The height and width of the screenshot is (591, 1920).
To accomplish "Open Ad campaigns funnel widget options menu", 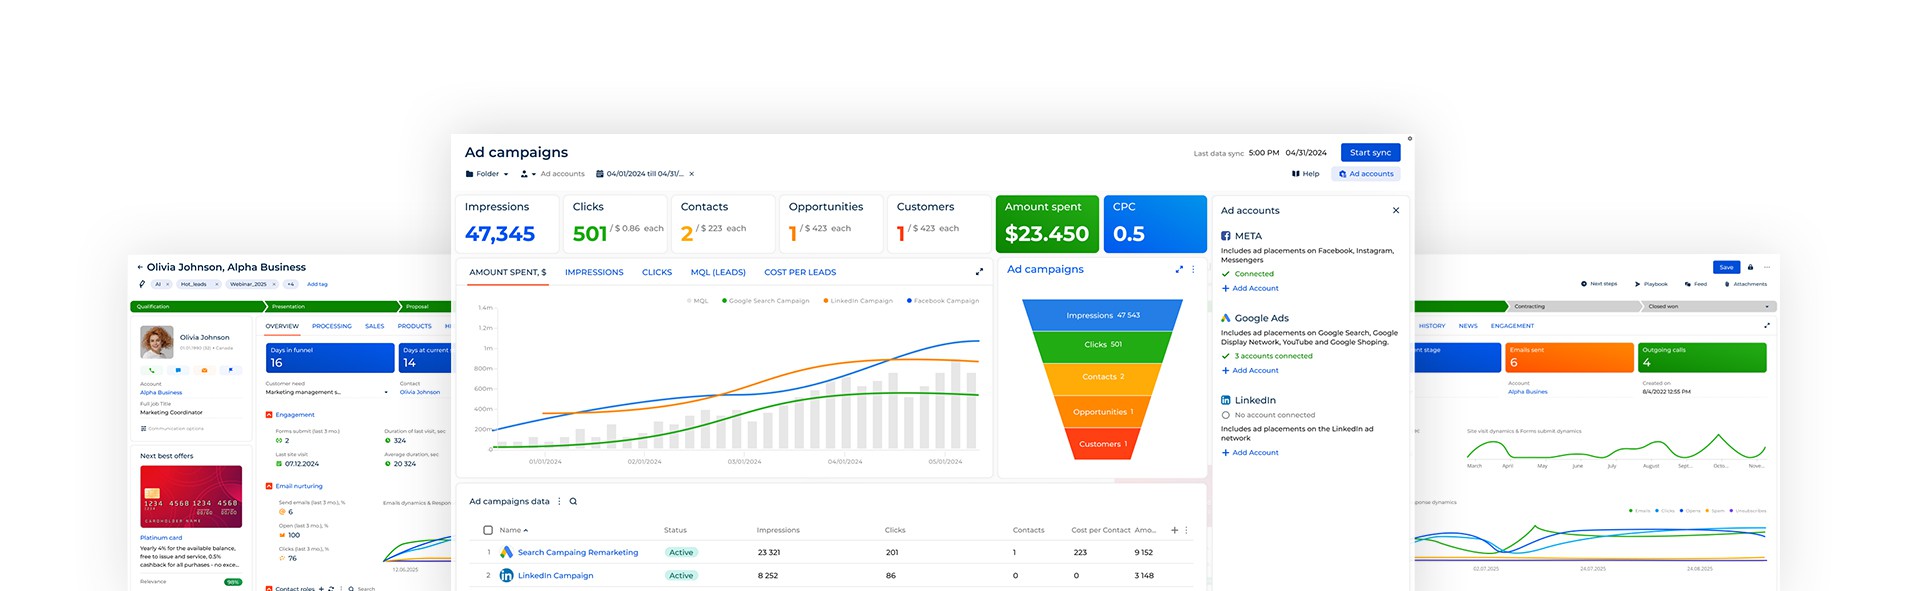I will (1193, 269).
